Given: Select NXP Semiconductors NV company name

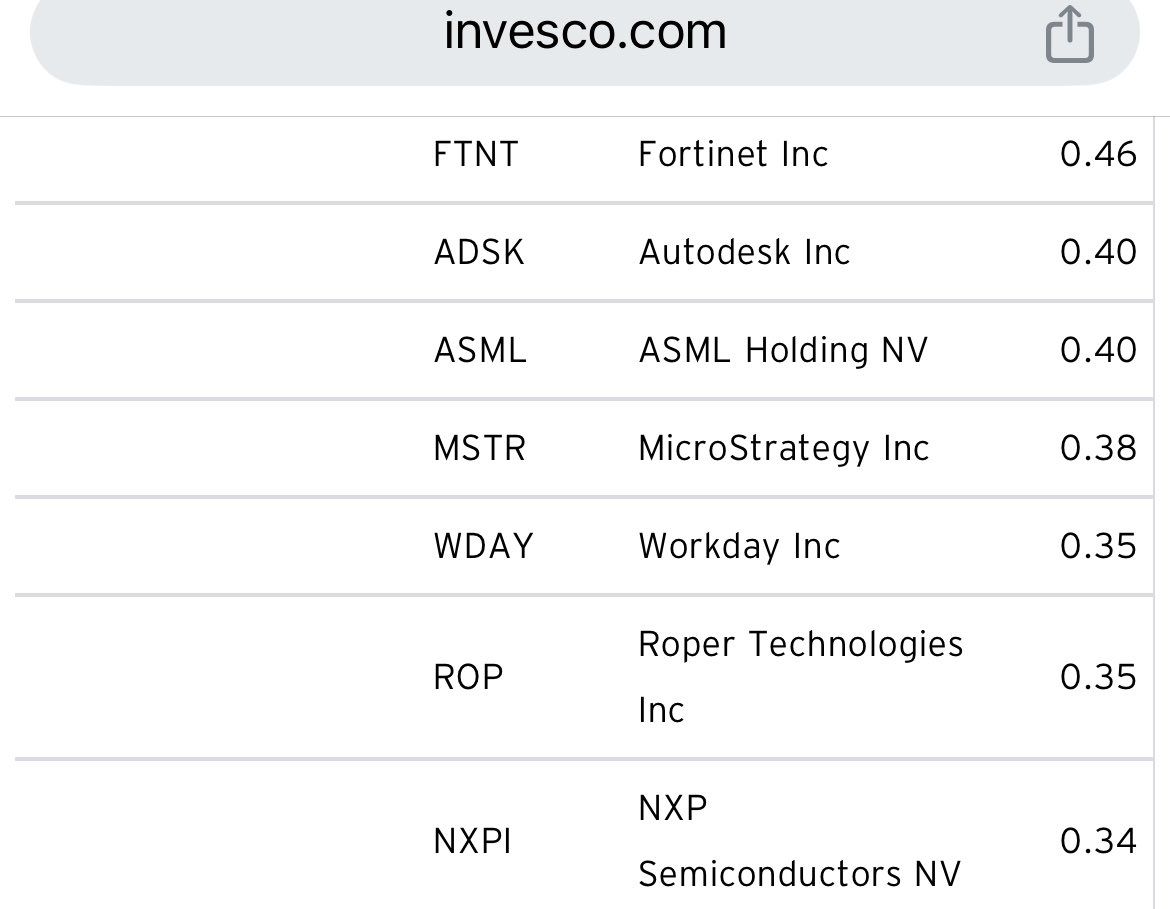Looking at the screenshot, I should (x=799, y=841).
